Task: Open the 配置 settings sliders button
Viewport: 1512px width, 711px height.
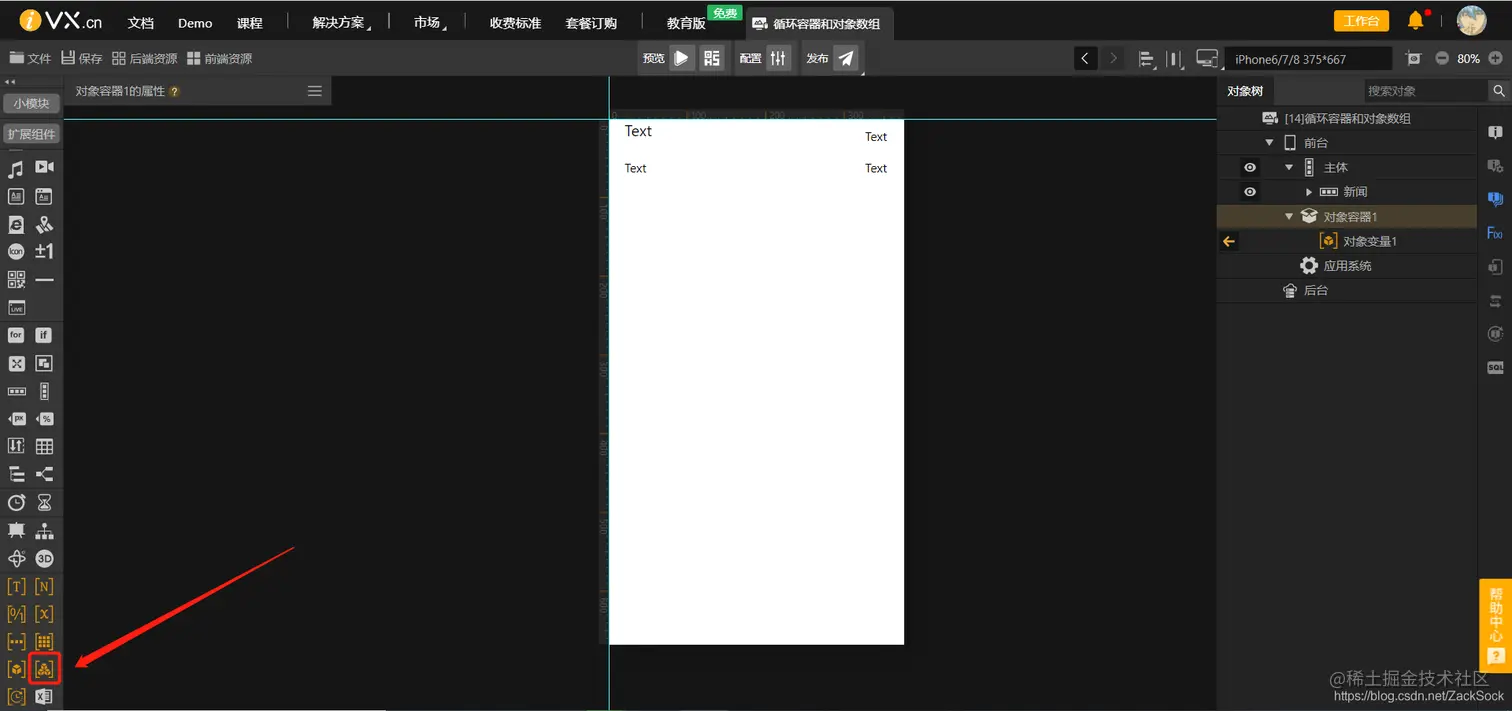Action: (x=779, y=58)
